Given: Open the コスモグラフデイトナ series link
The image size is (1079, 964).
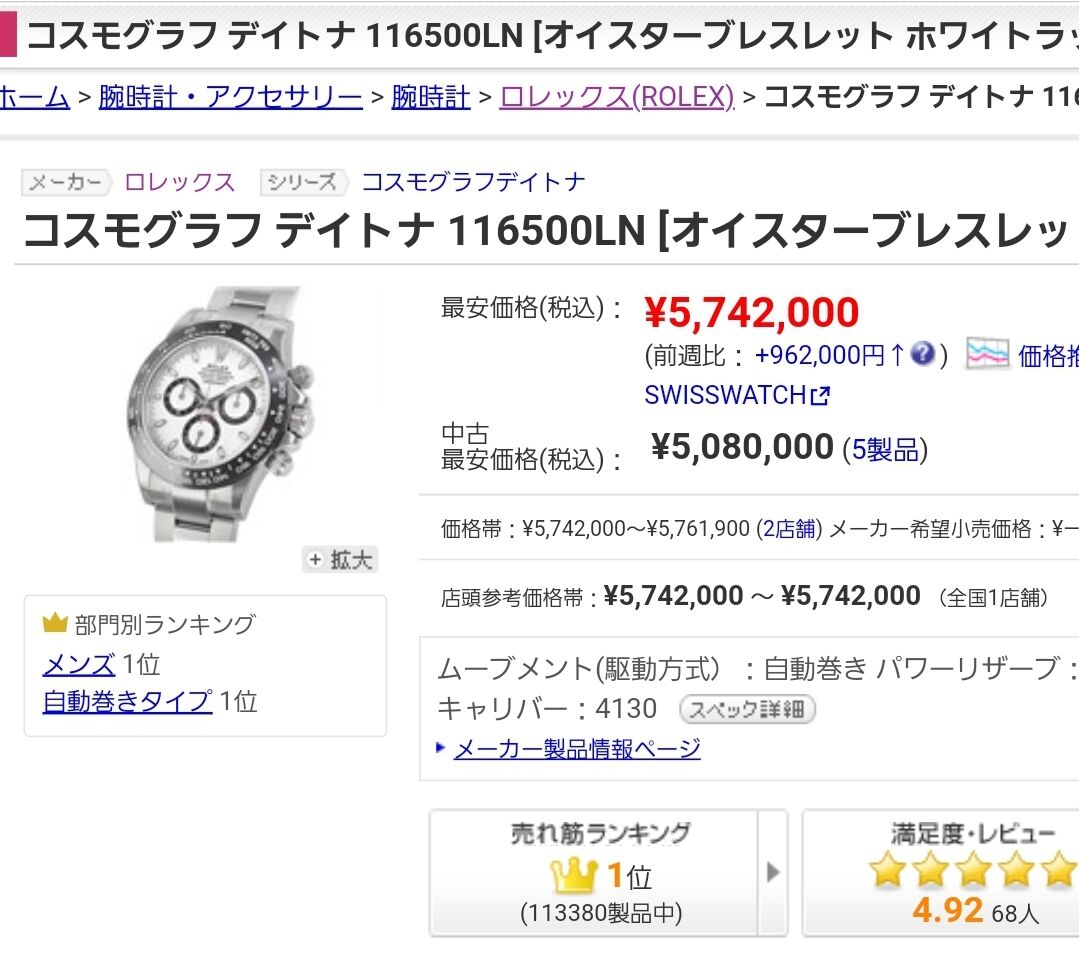Looking at the screenshot, I should 473,182.
